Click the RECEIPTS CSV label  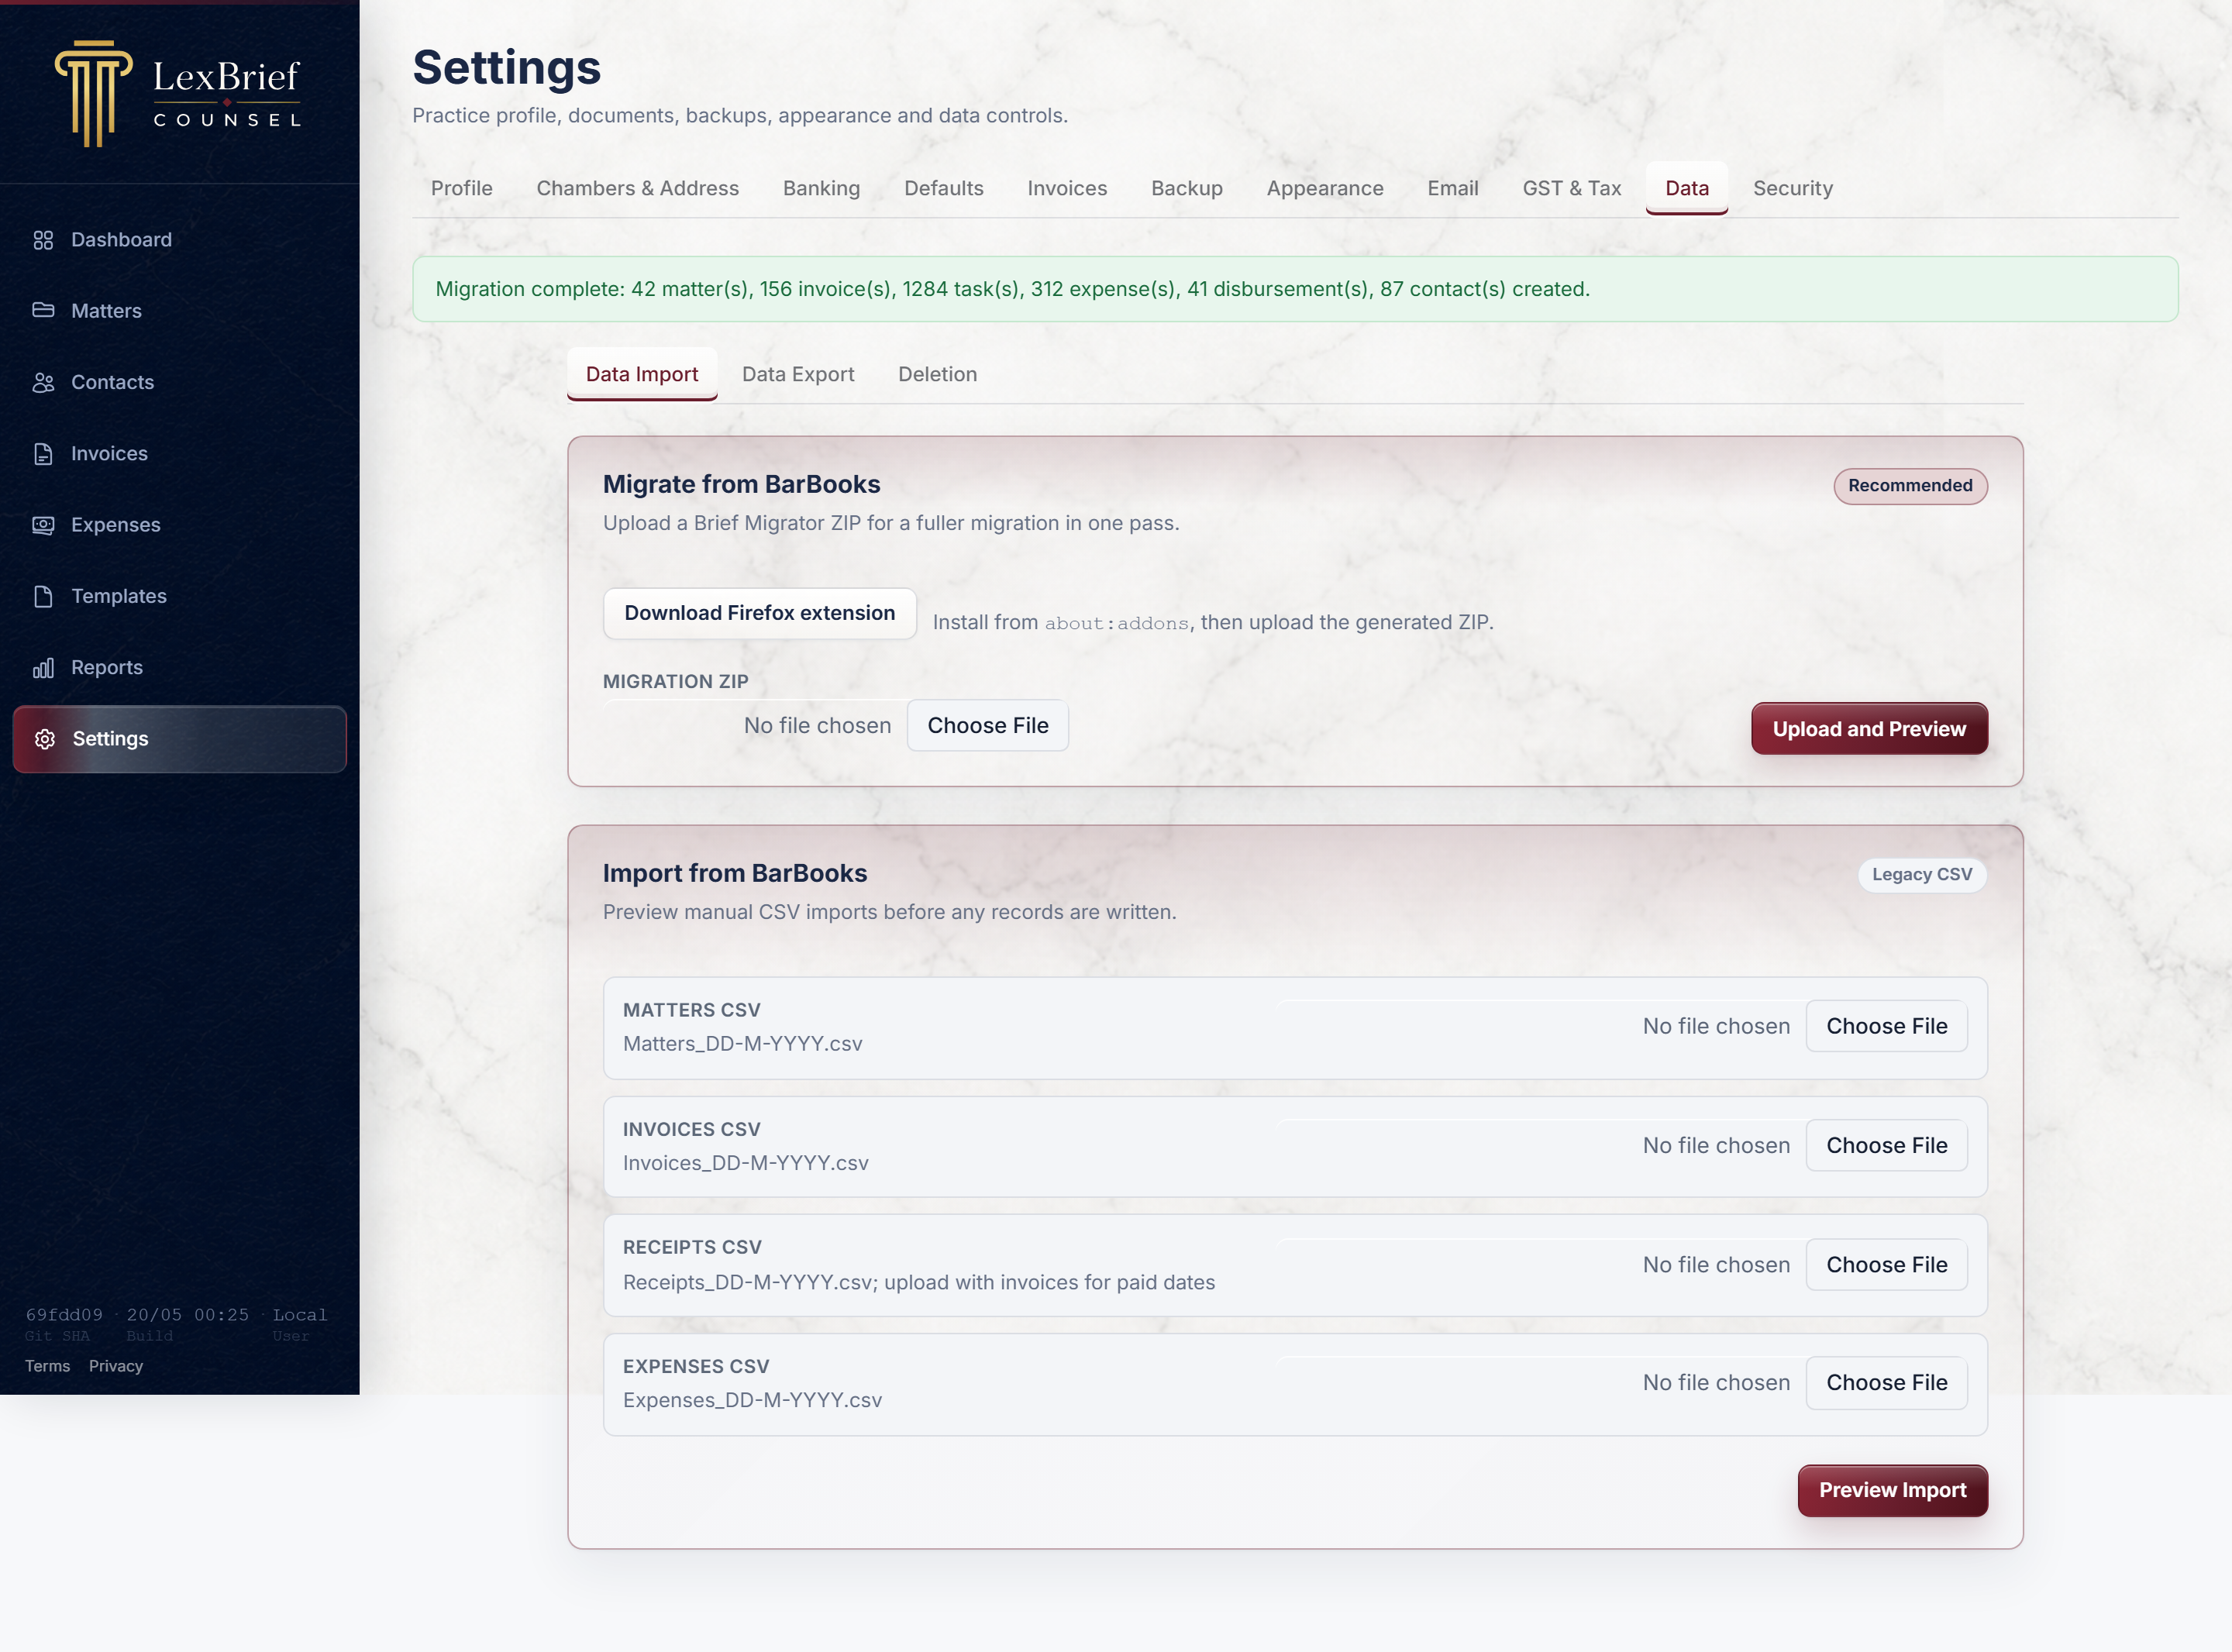[x=692, y=1248]
